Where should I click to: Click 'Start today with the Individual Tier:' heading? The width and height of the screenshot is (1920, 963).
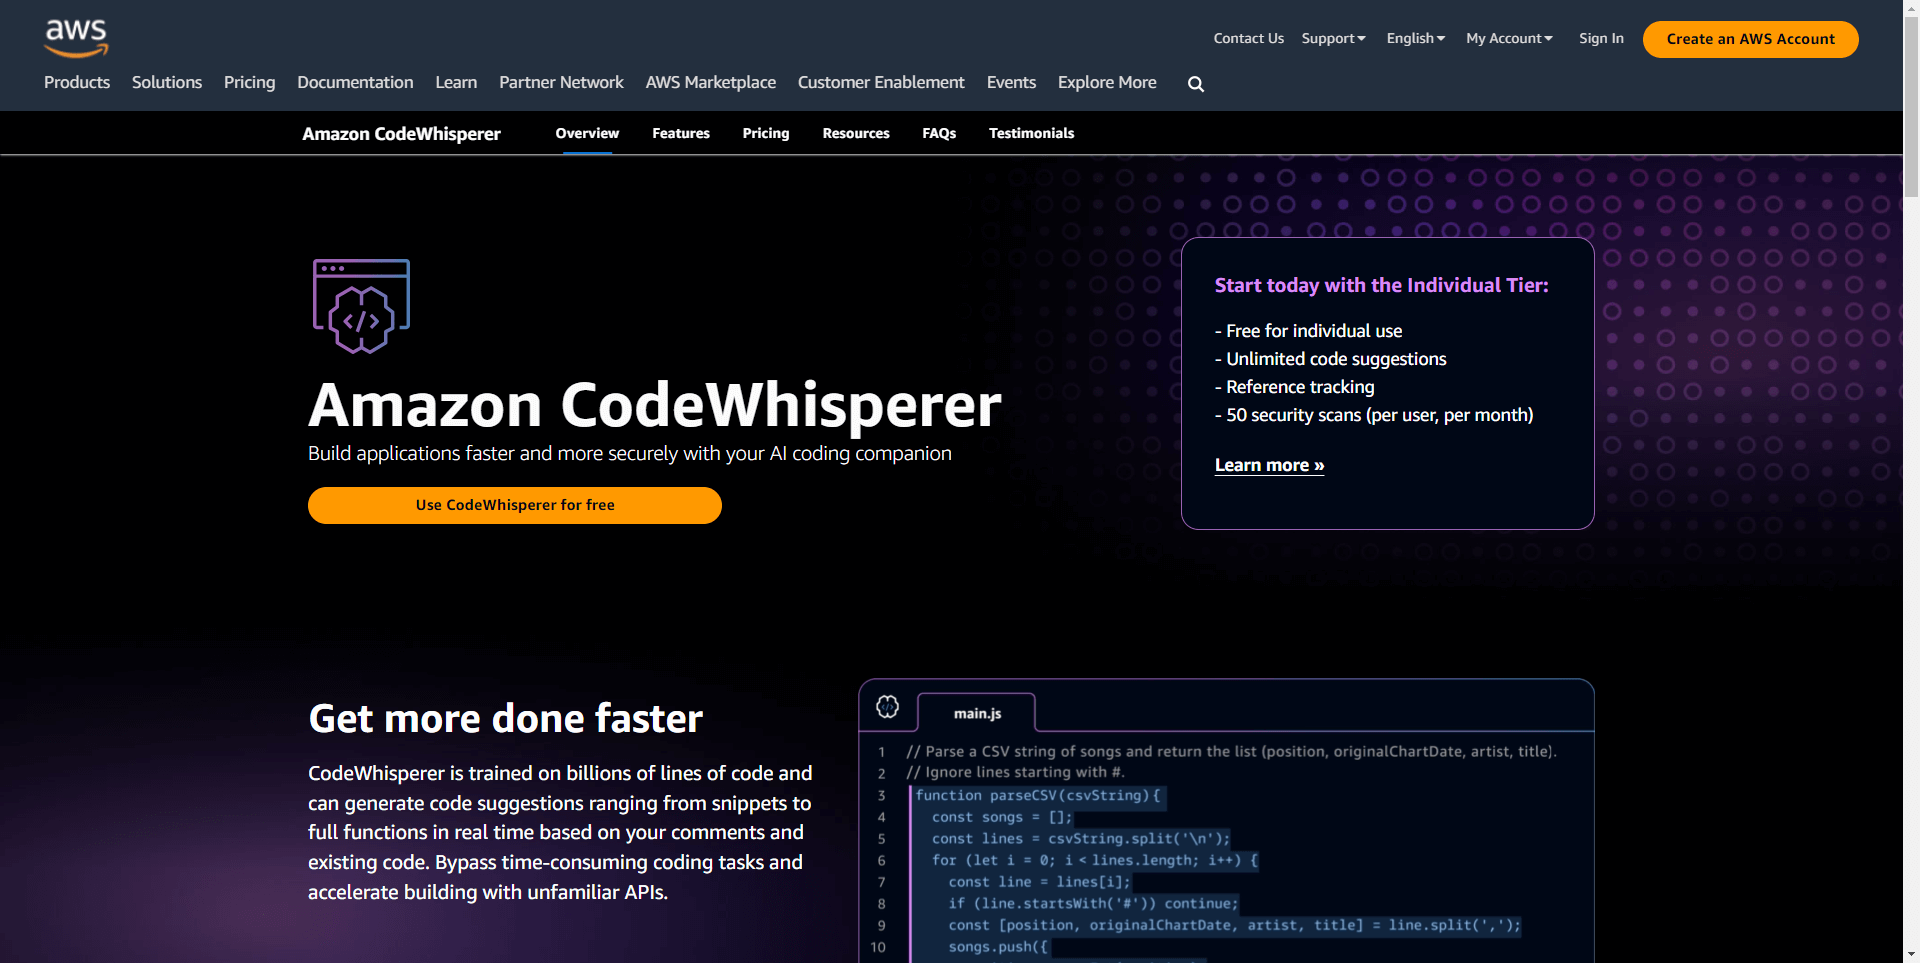pos(1381,285)
